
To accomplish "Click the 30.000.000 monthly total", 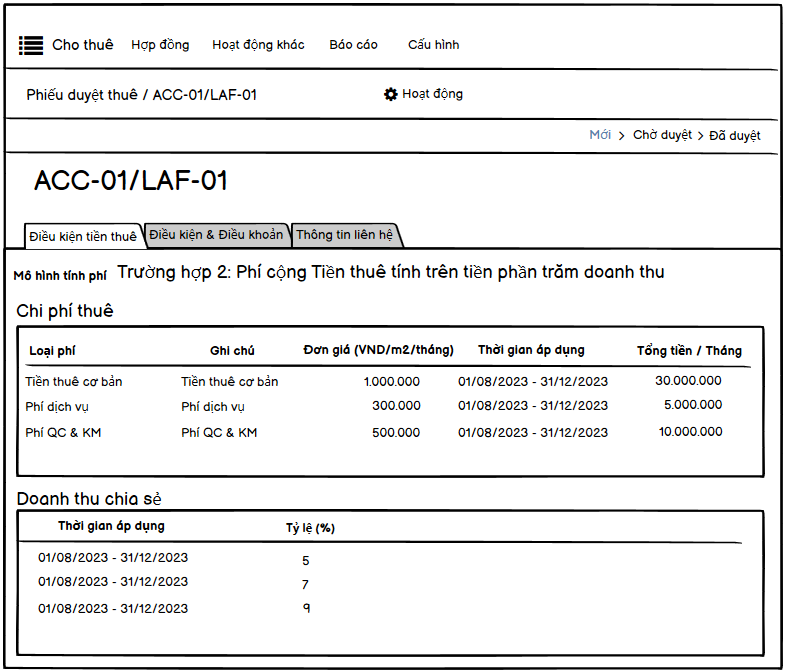I will (x=688, y=381).
